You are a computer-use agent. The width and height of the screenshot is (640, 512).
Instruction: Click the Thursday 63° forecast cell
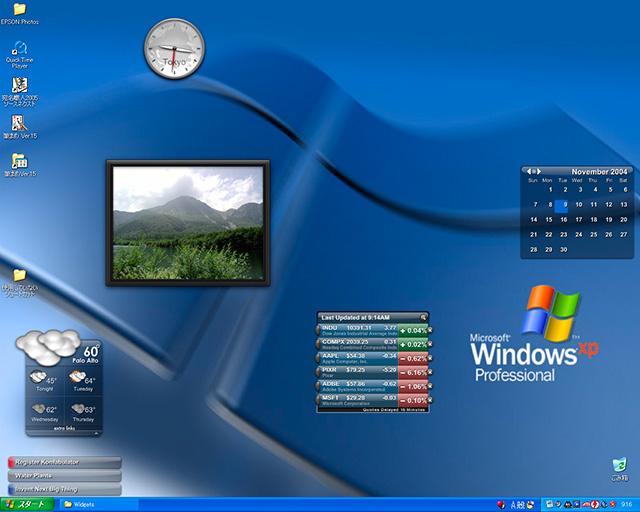[x=83, y=412]
